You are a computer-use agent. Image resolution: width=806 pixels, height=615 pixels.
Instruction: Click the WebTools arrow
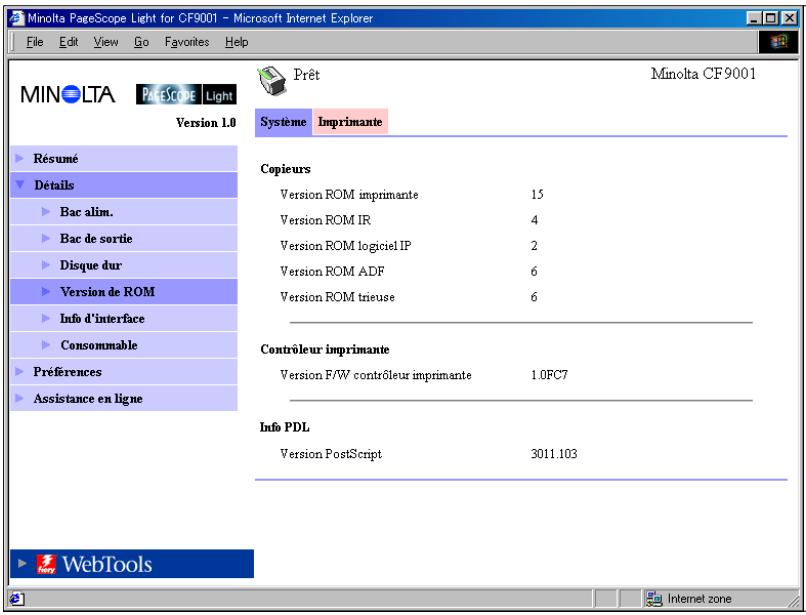click(x=22, y=563)
